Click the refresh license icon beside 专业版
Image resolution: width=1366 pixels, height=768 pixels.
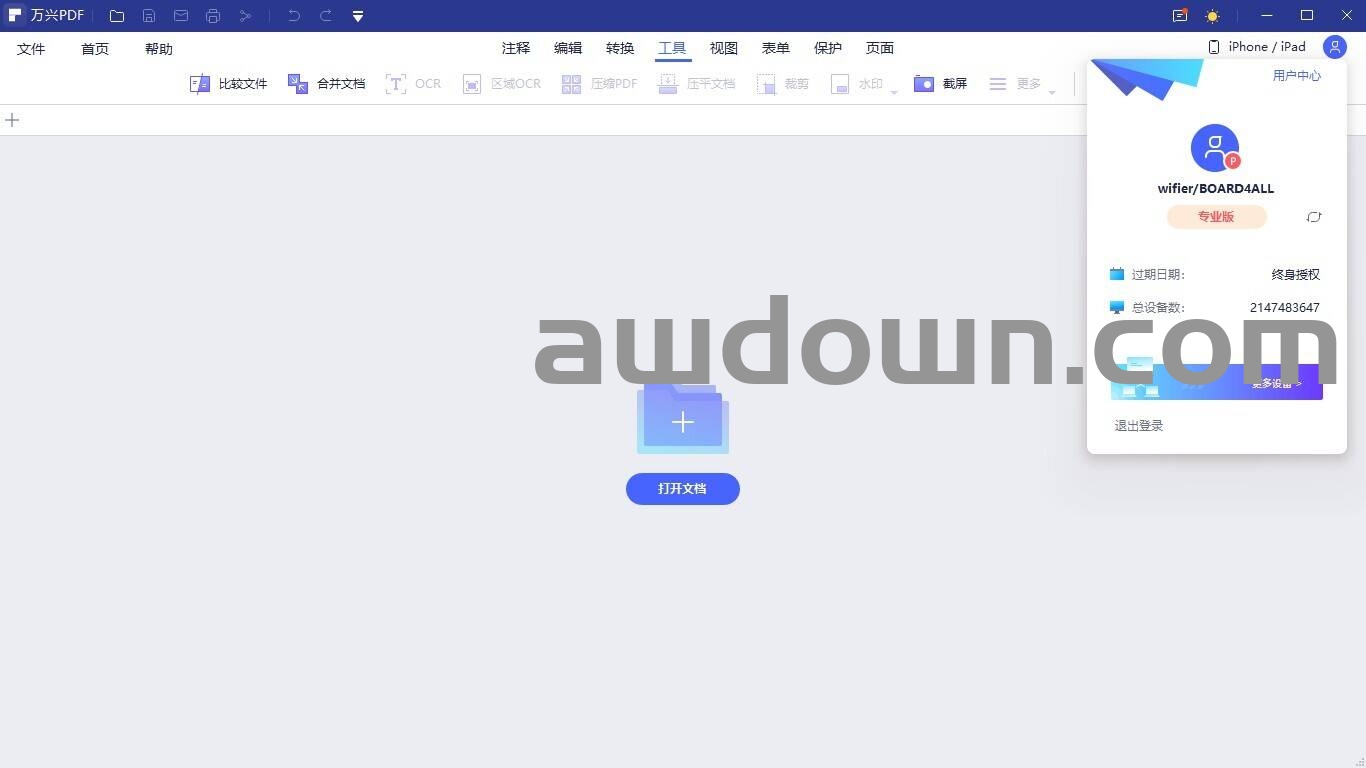[1314, 217]
